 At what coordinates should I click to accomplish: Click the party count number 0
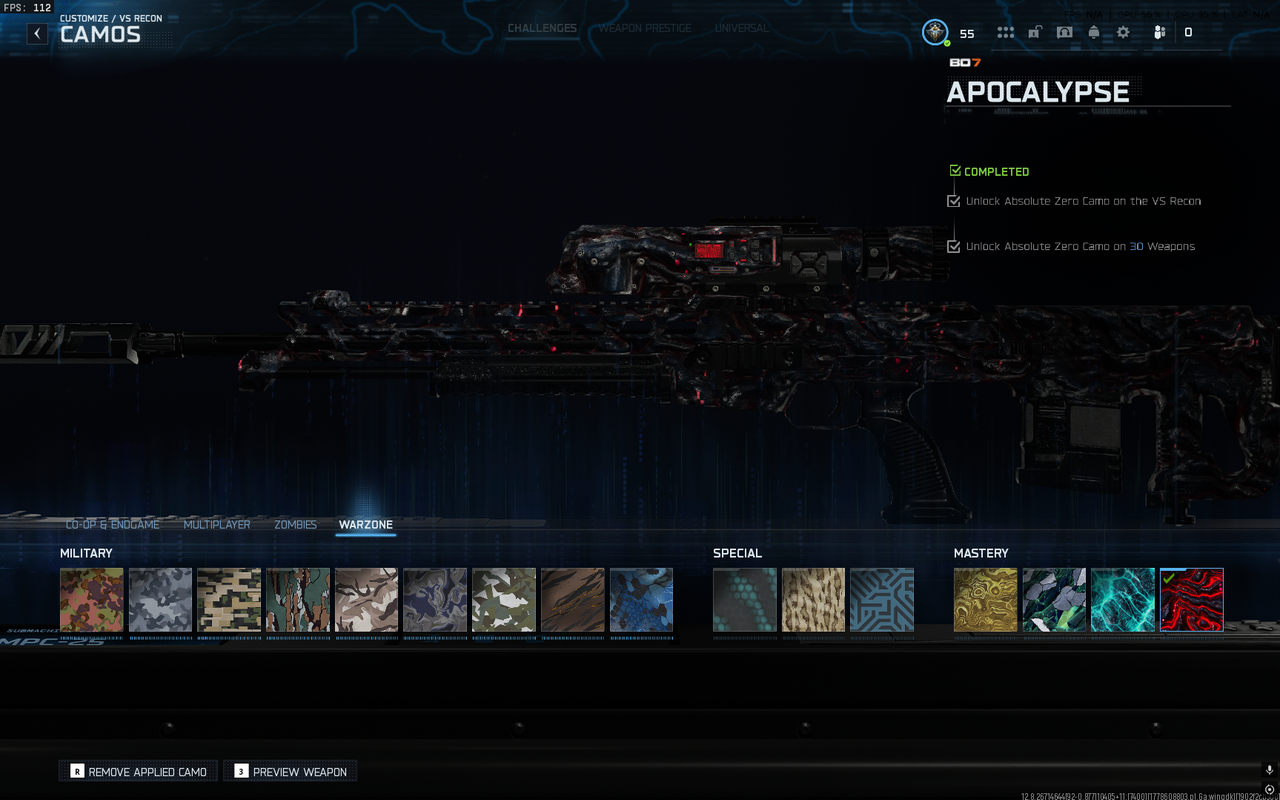pyautogui.click(x=1188, y=33)
